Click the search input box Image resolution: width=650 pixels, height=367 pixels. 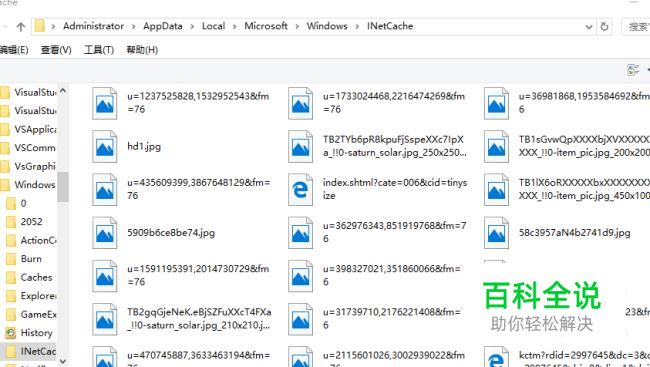point(636,27)
